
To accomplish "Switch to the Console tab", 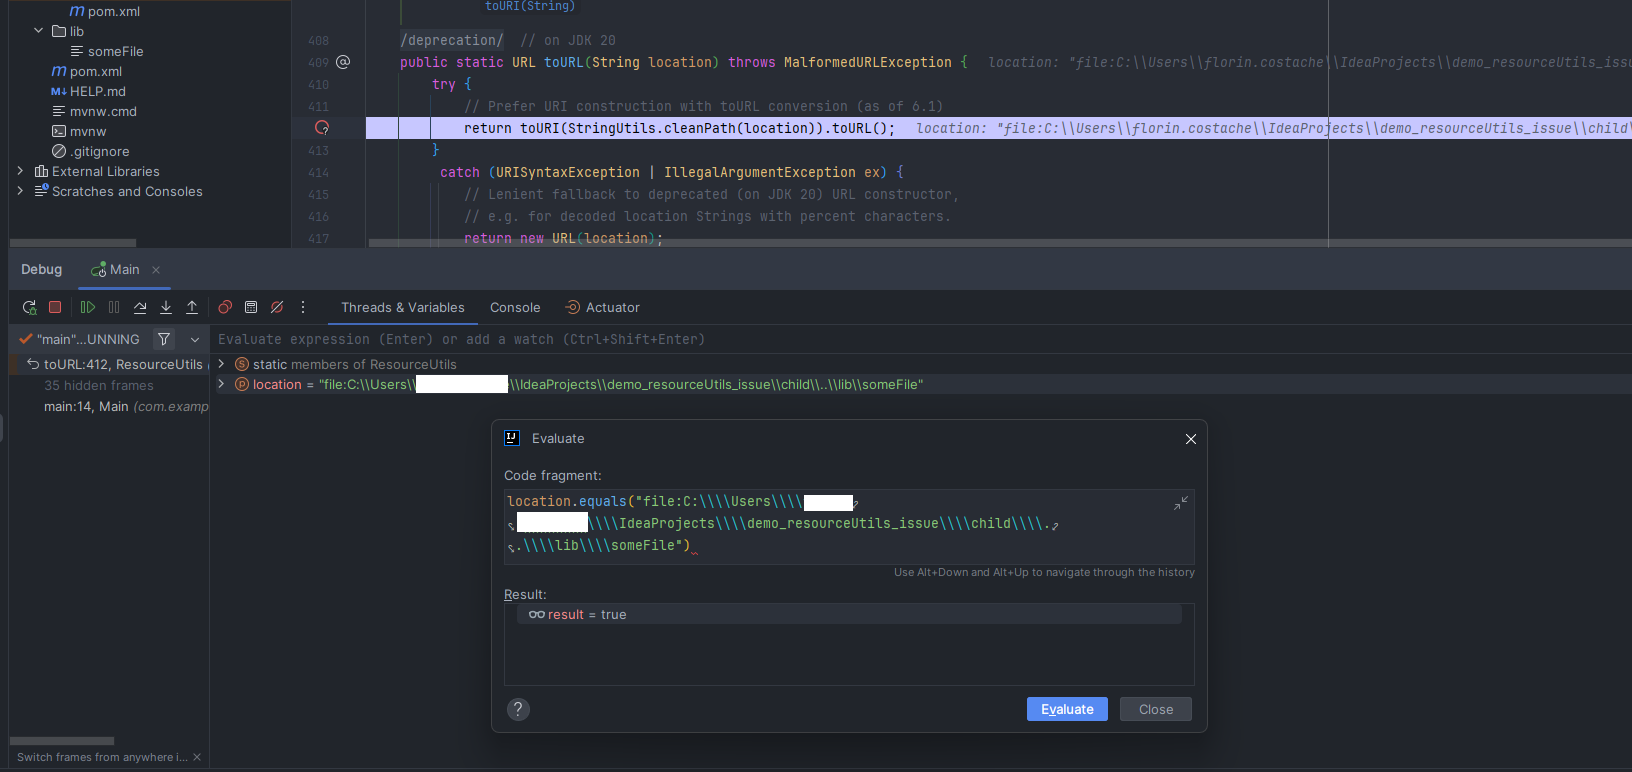I will click(x=515, y=307).
